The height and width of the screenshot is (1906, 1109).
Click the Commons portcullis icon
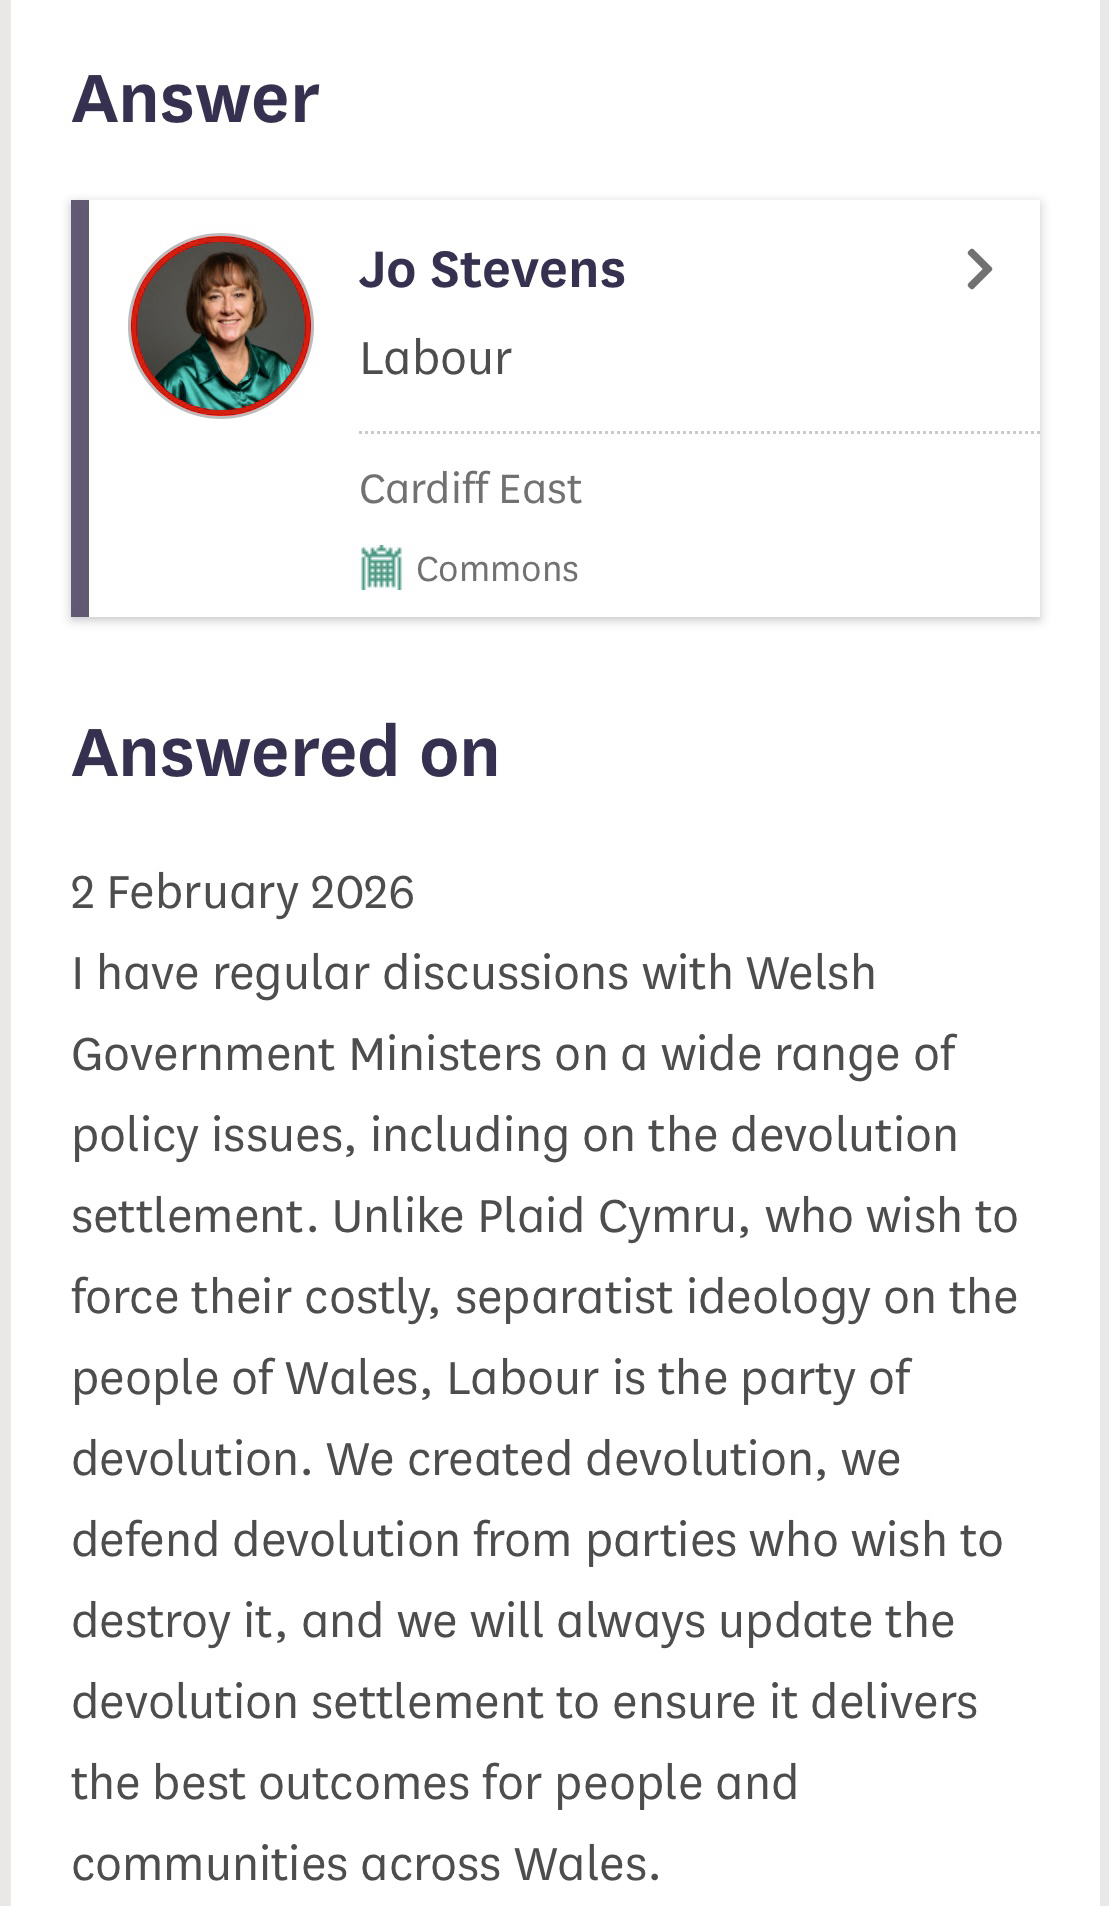click(381, 568)
